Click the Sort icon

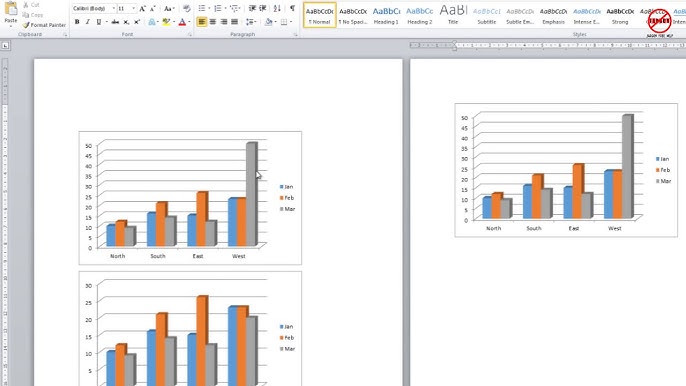277,8
